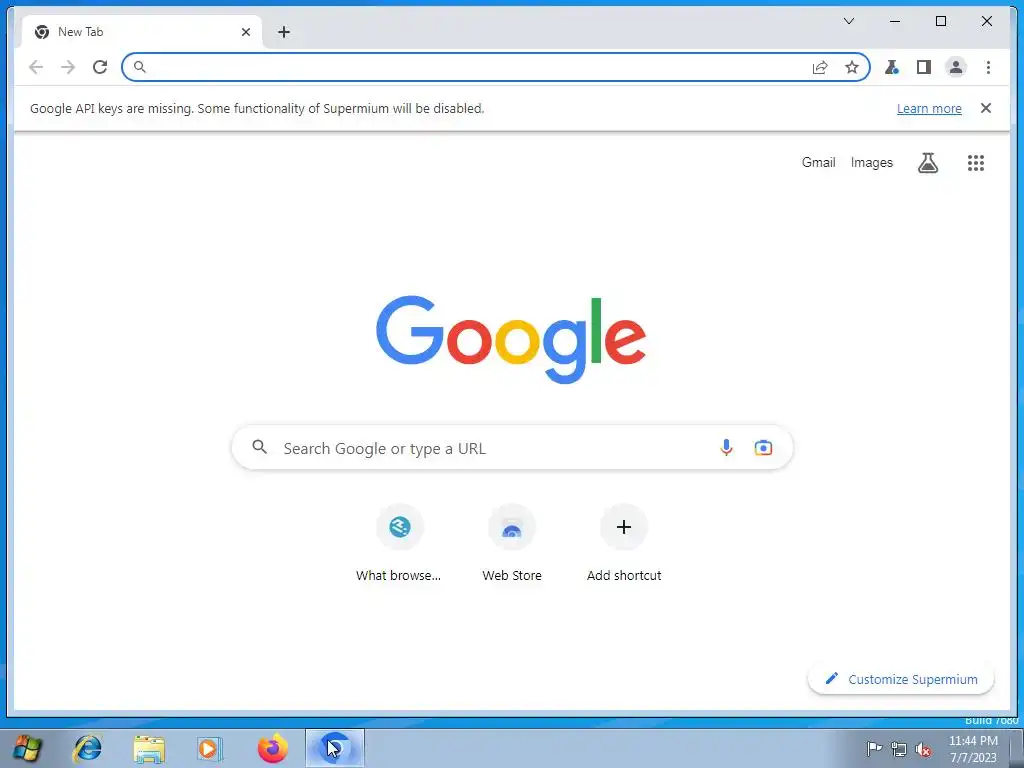This screenshot has width=1024, height=768.
Task: Focus the Search Google or type a URL box
Action: tap(512, 448)
